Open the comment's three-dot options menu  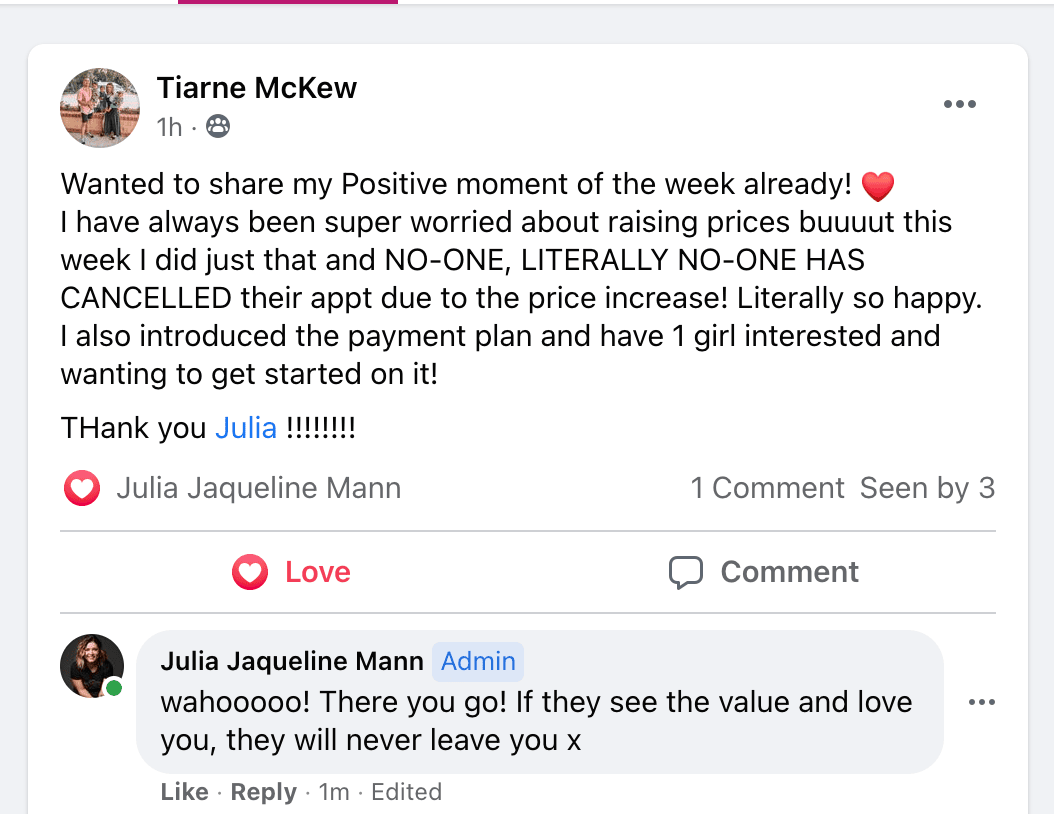[x=982, y=703]
